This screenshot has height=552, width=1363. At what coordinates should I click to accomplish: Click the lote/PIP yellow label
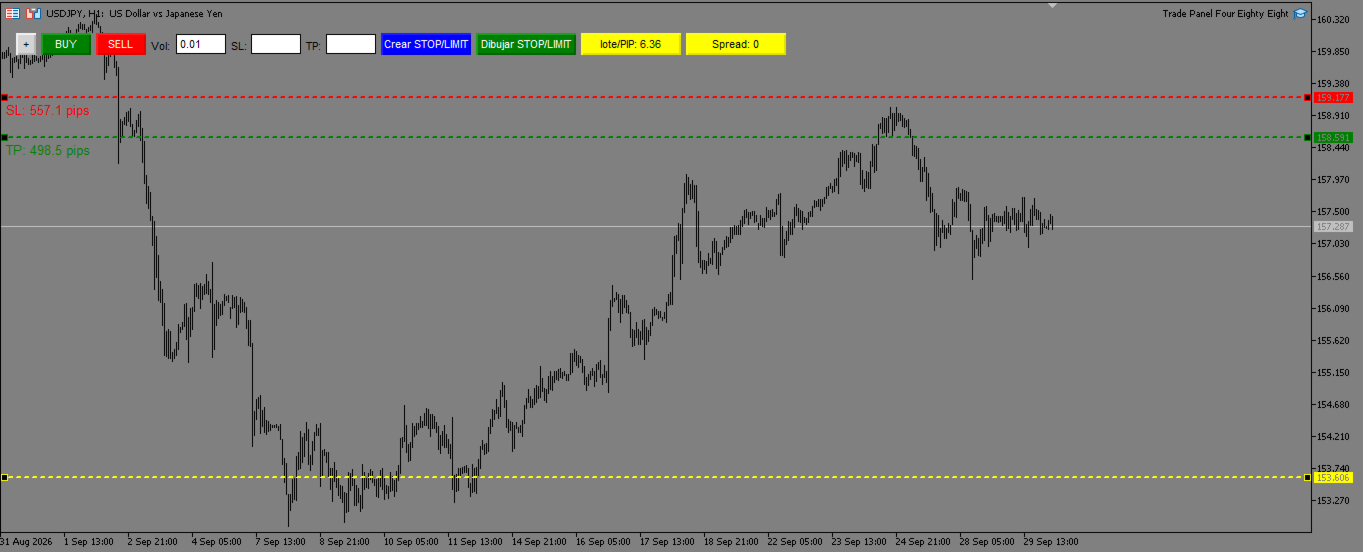(x=631, y=44)
